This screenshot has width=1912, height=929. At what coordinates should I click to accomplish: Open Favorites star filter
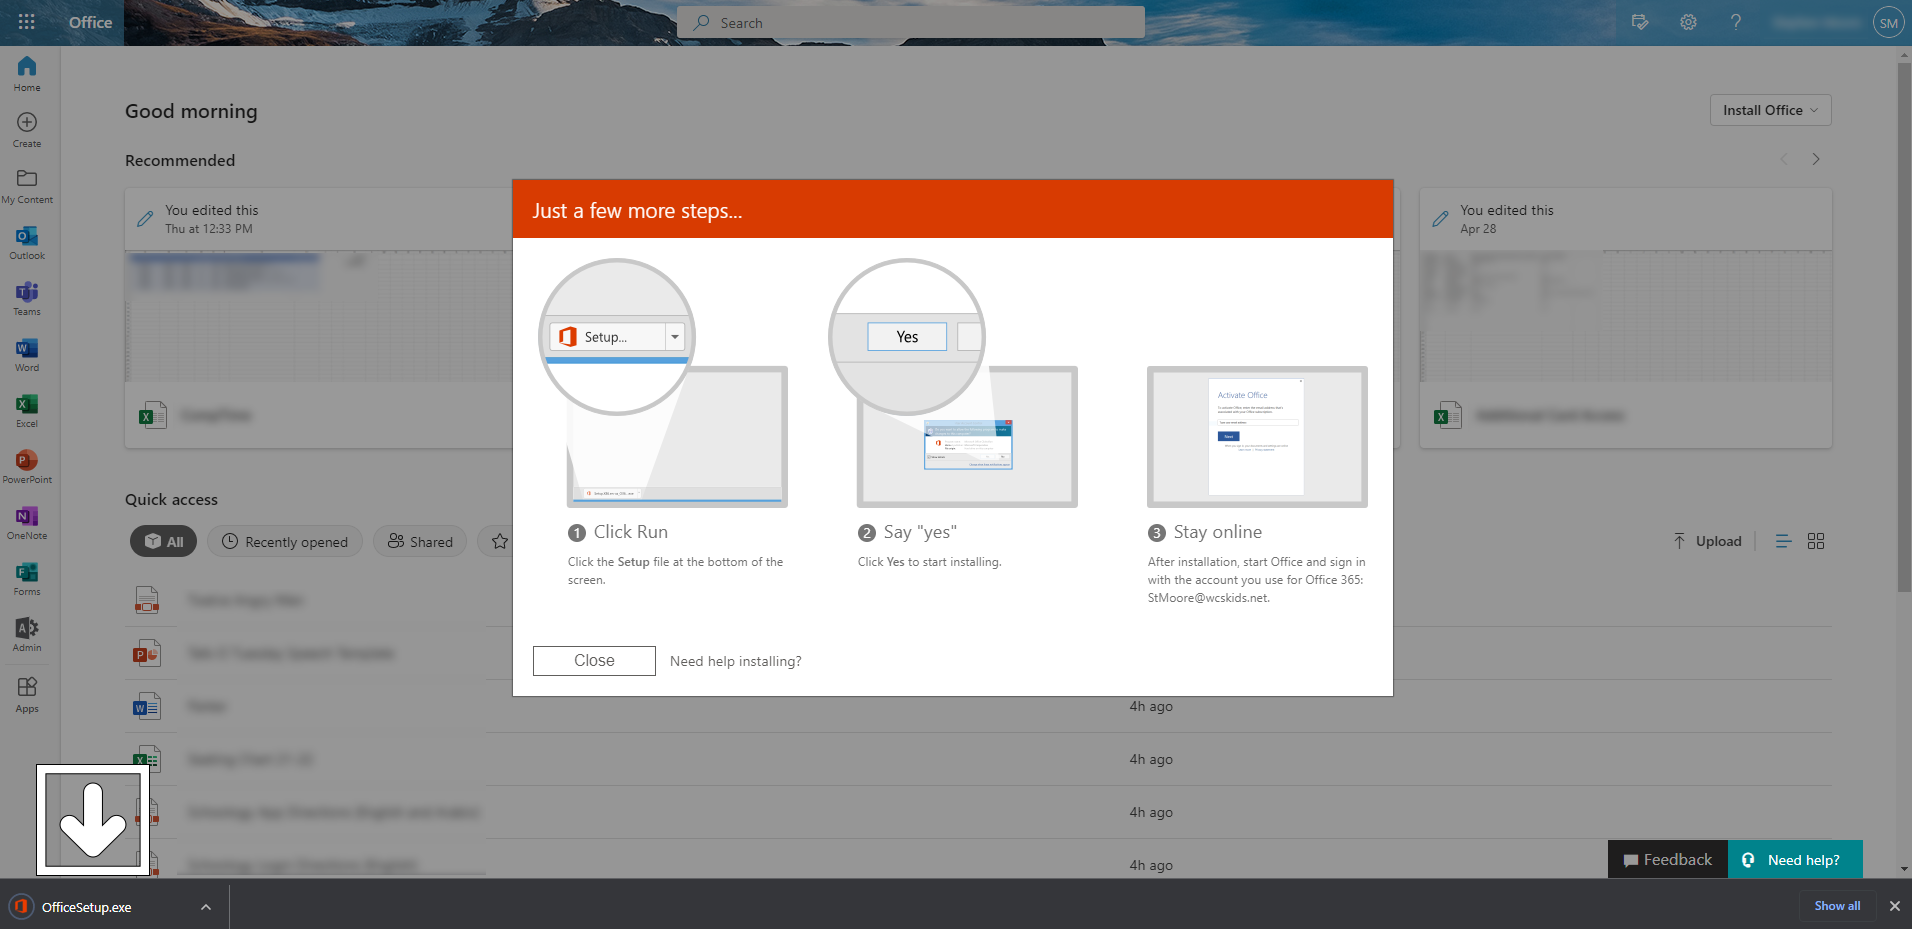(x=500, y=541)
